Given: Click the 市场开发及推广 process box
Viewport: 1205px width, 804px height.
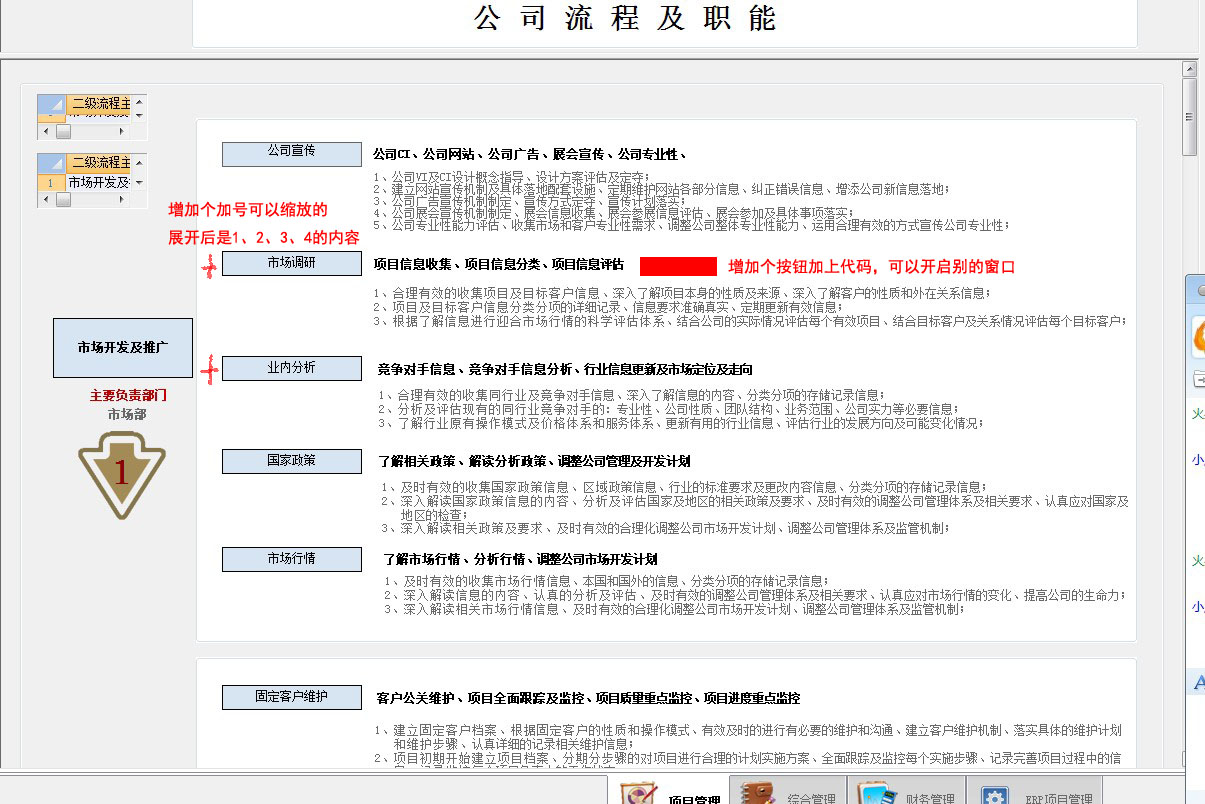Looking at the screenshot, I should (x=122, y=348).
